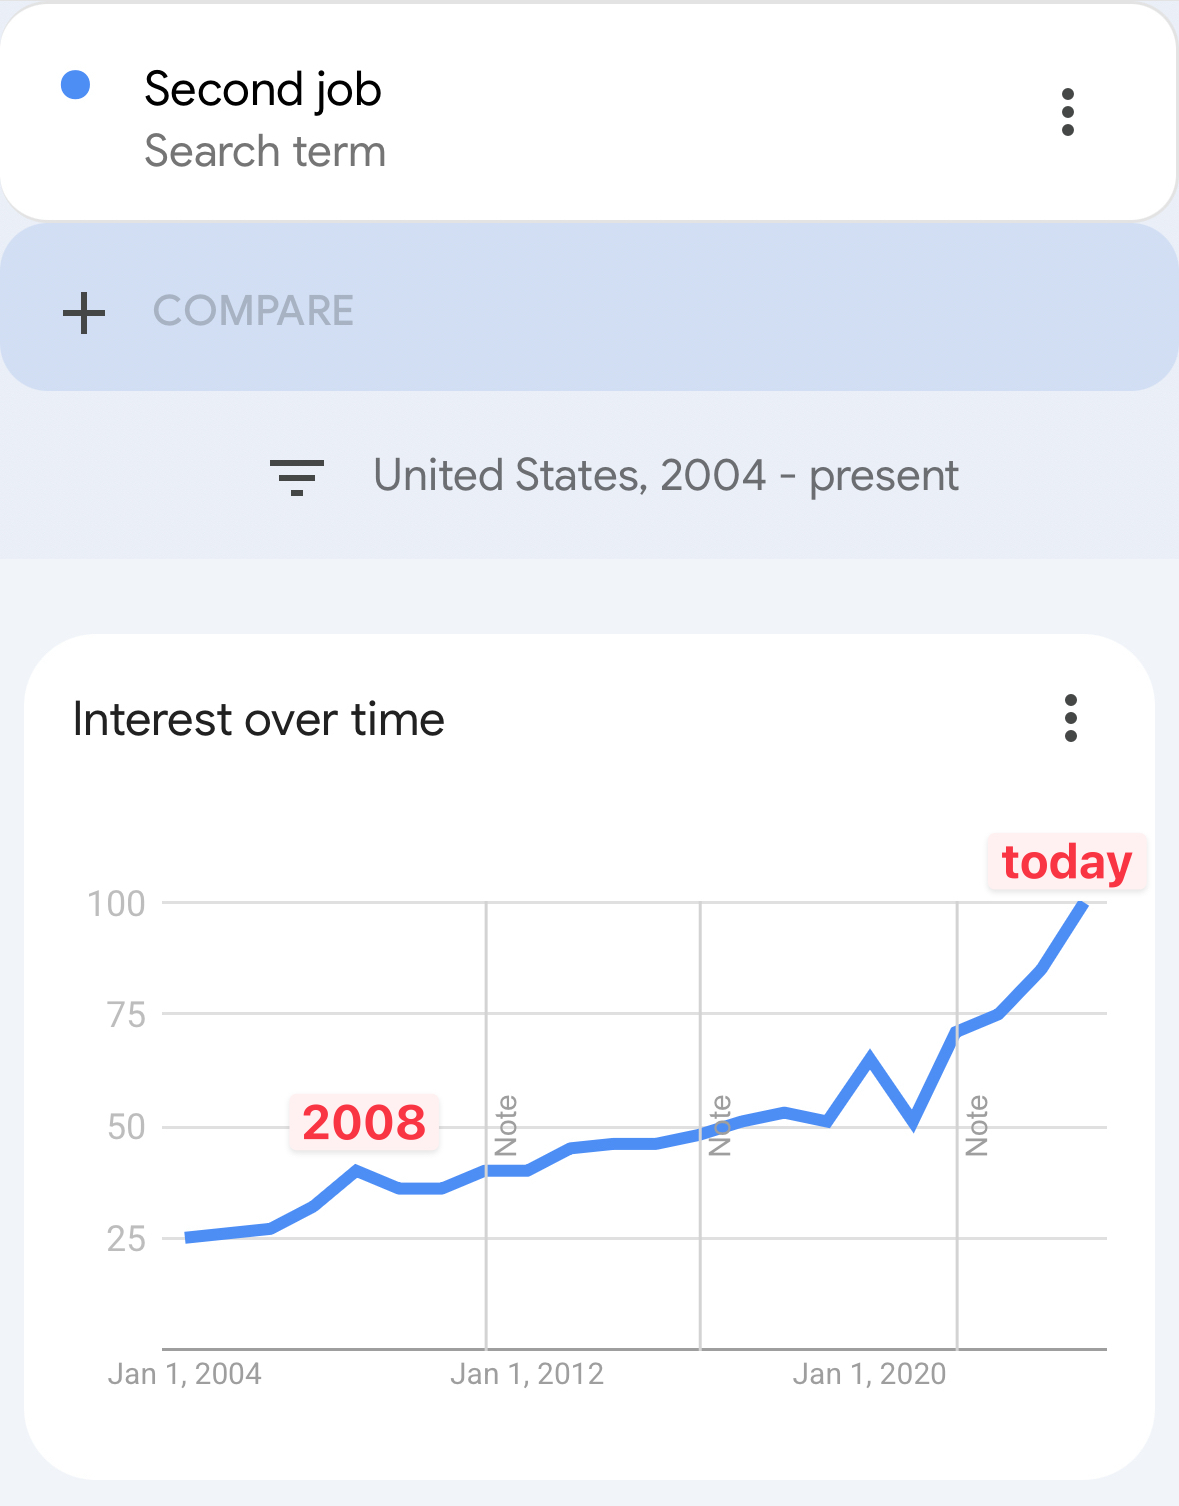This screenshot has height=1506, width=1179.
Task: Open United States, 2004 - present filter
Action: pyautogui.click(x=666, y=475)
